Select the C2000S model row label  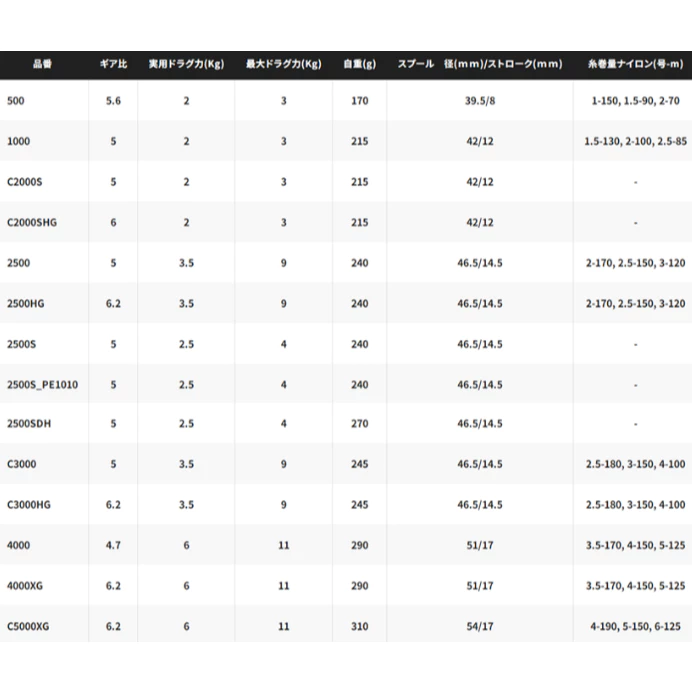tap(25, 182)
